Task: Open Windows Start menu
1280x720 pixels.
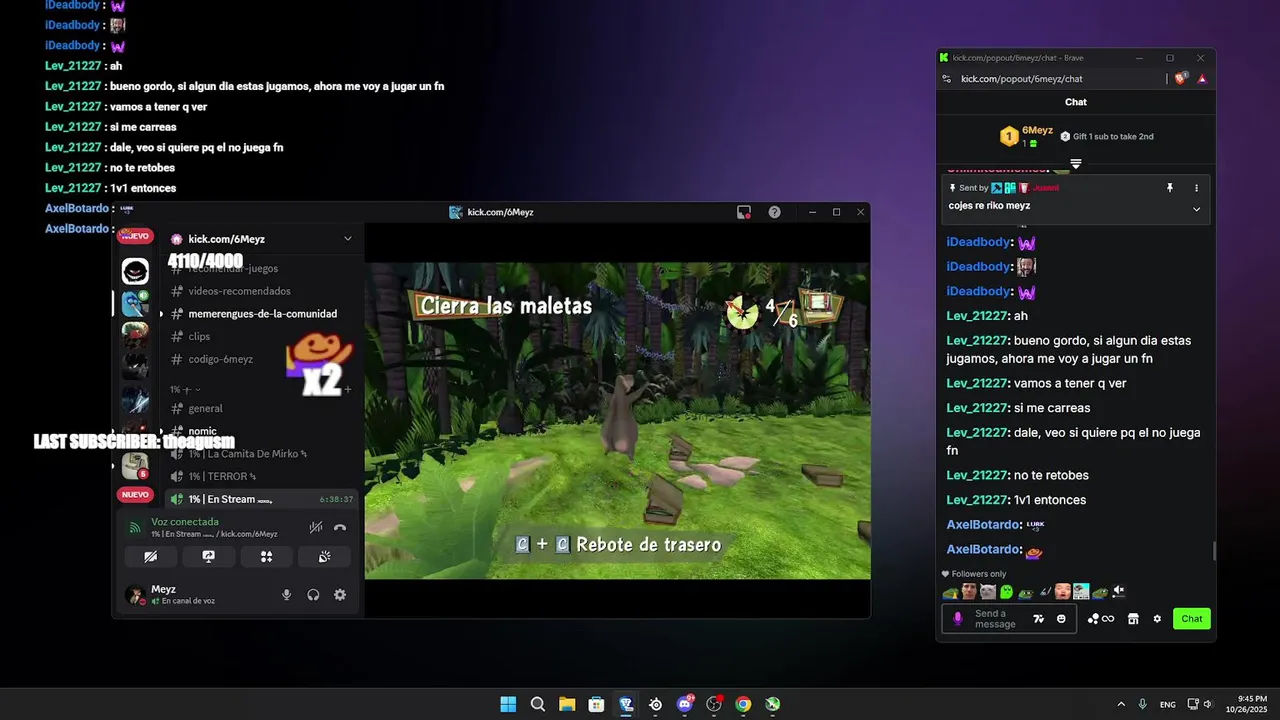Action: tap(508, 704)
